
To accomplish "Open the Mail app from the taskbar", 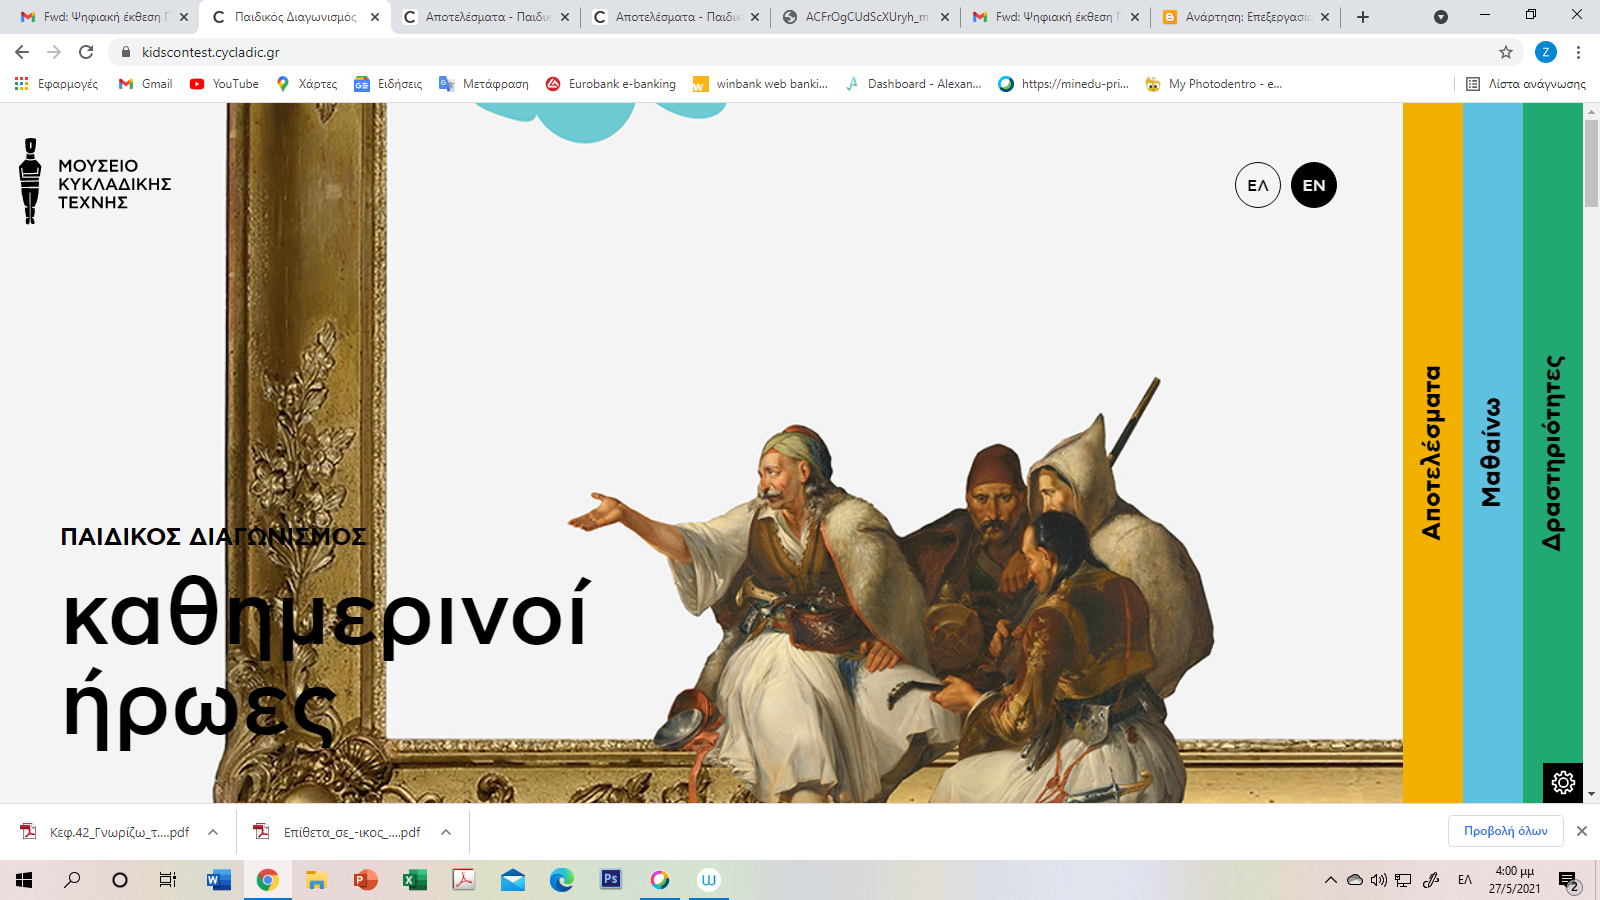I will [512, 880].
